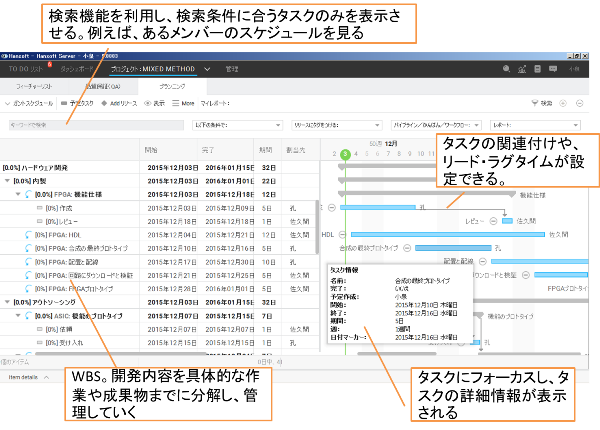Toggle the 検索 filter button
Screen dimensions: 600x430
pos(542,103)
